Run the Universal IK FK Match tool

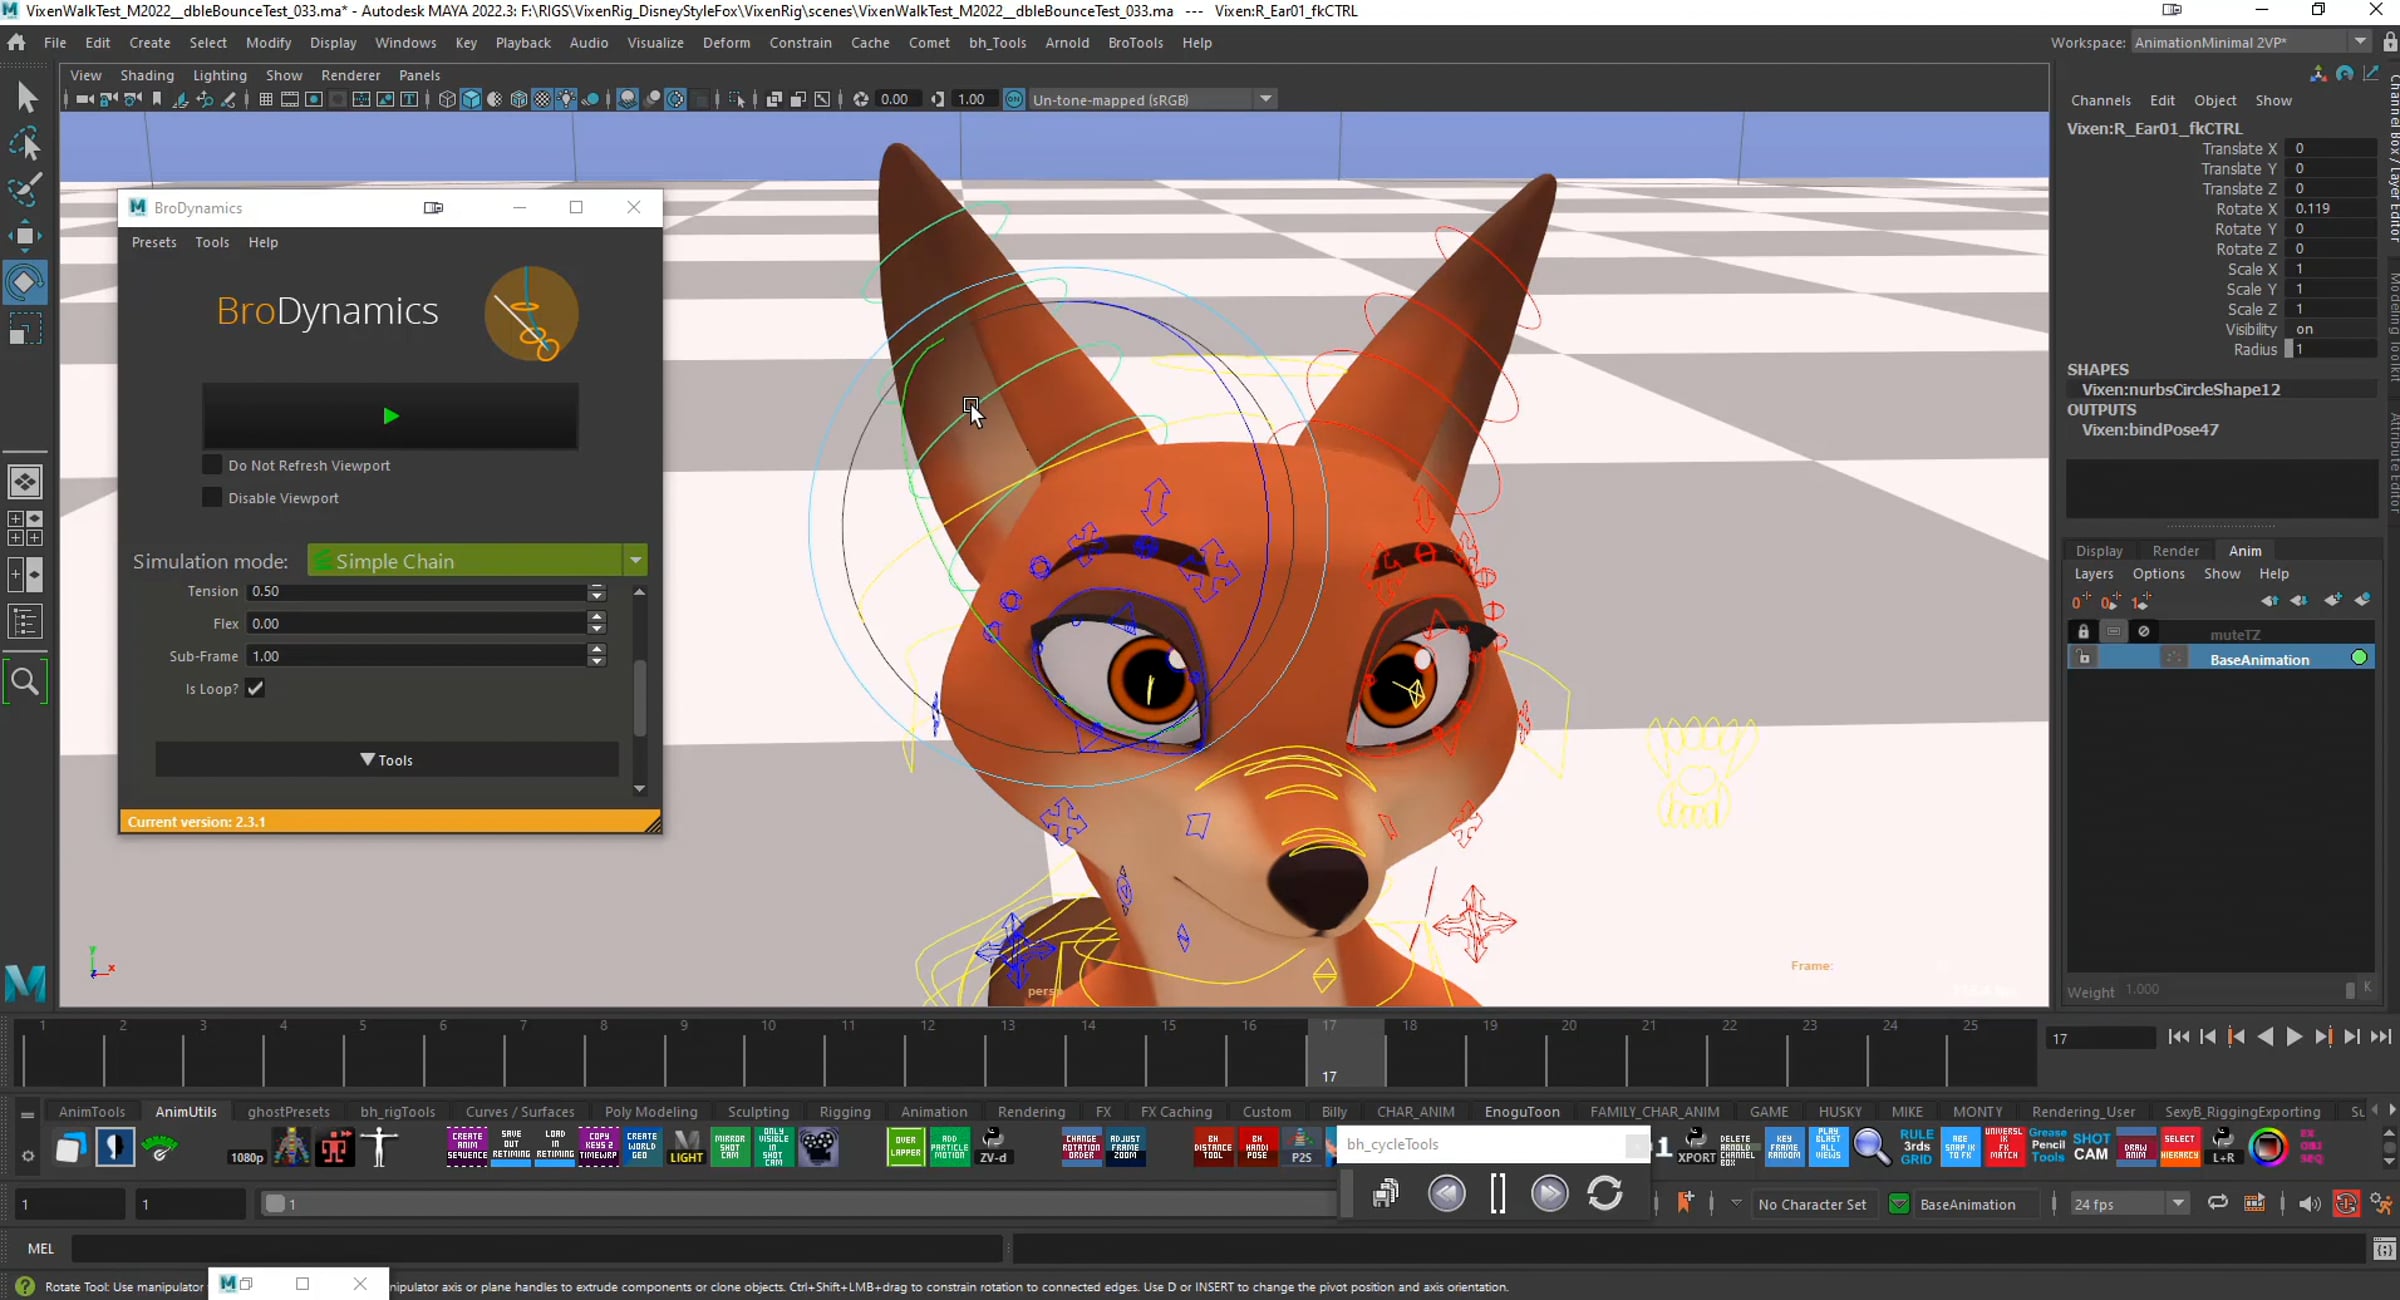pyautogui.click(x=2004, y=1147)
